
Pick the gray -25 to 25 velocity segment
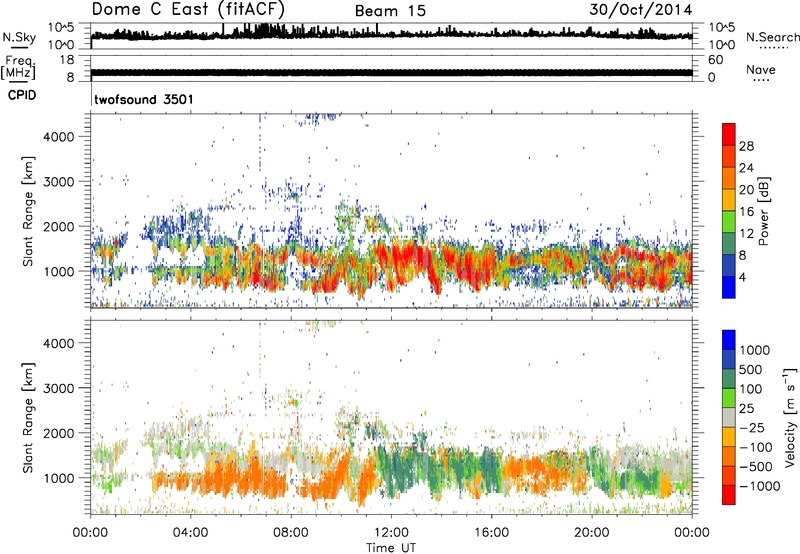(x=729, y=417)
